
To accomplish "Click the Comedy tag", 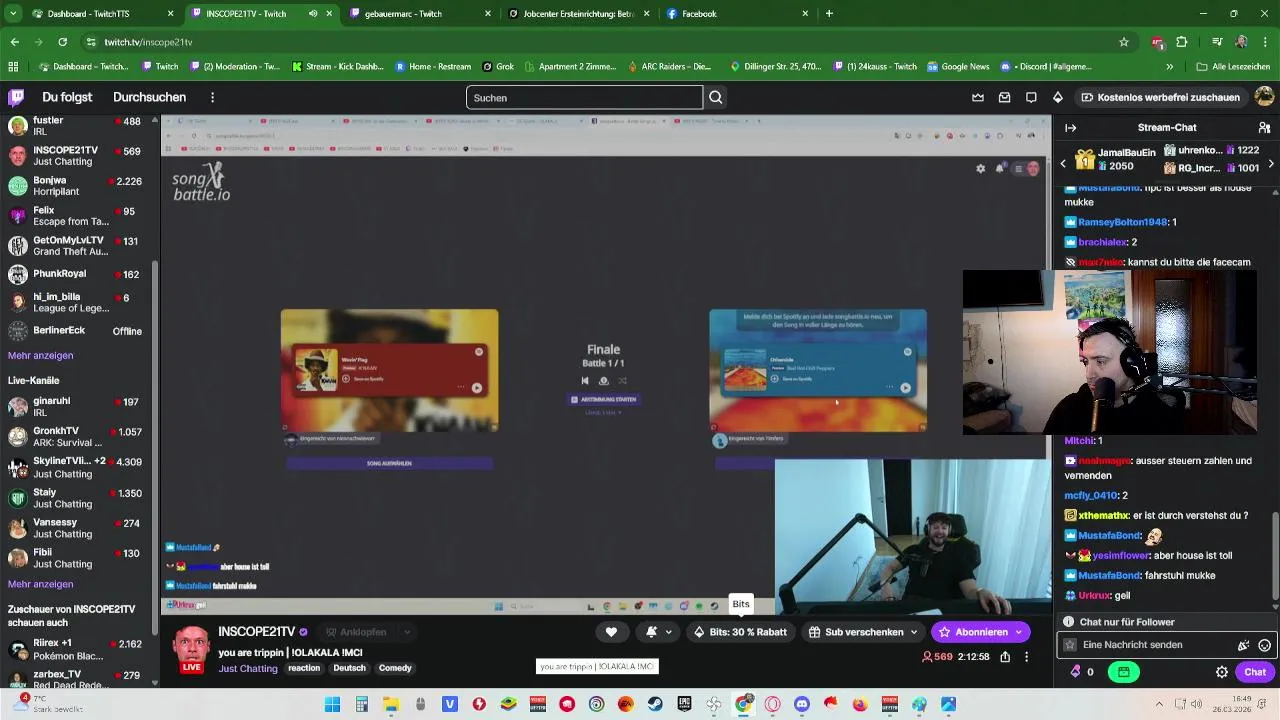I will click(395, 668).
